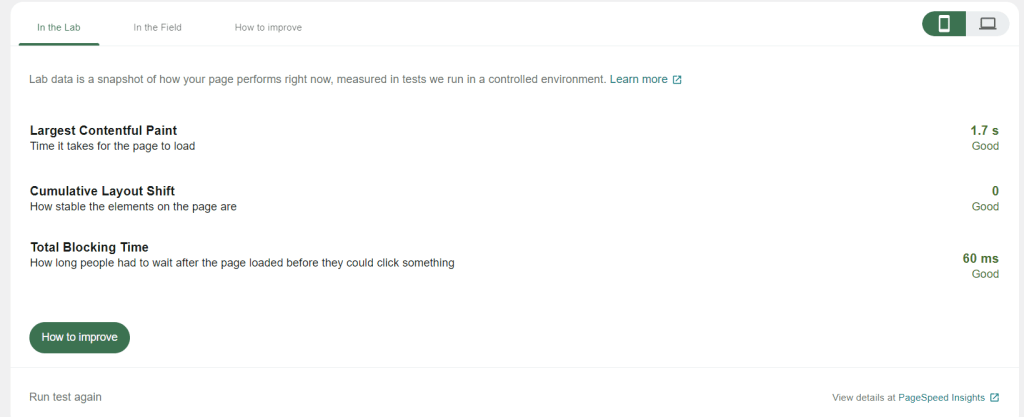This screenshot has width=1024, height=417.
Task: Switch to desktop device view
Action: point(987,24)
